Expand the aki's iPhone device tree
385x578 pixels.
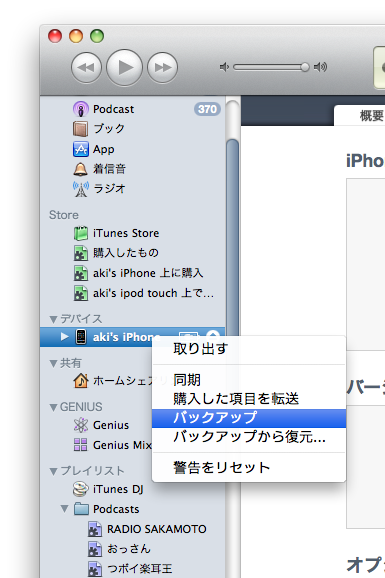tap(65, 336)
